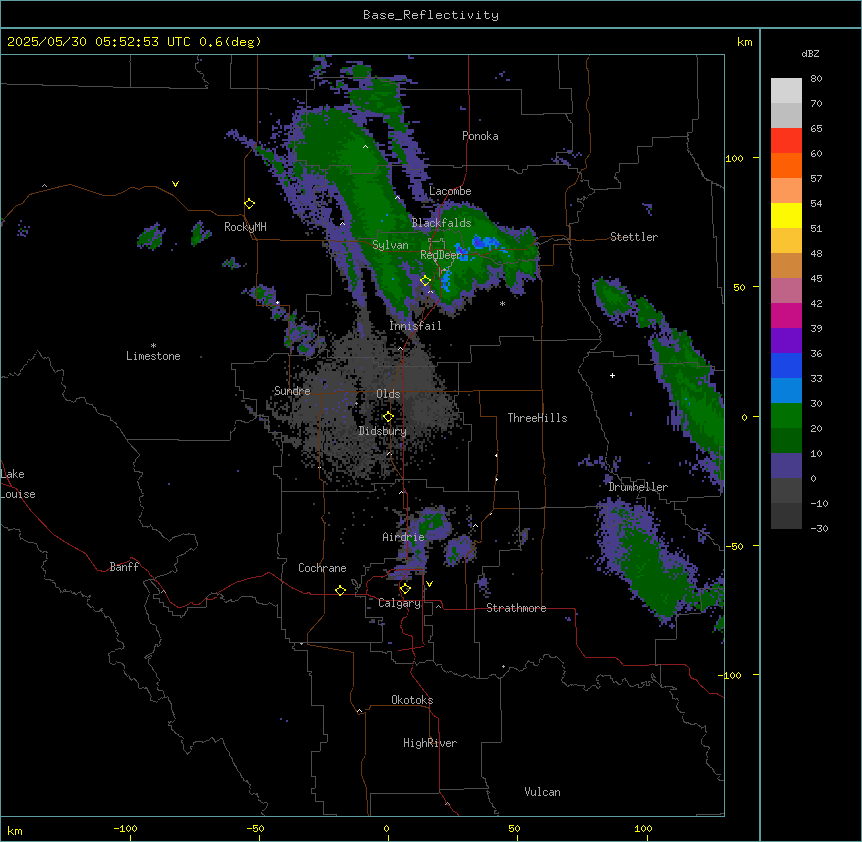The height and width of the screenshot is (842, 862).
Task: Click the light gray 80-70 dBZ legend swatch
Action: click(x=786, y=91)
